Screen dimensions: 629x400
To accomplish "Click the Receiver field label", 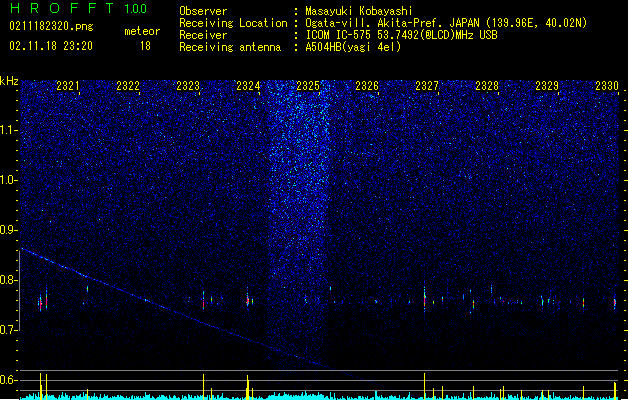I will (203, 35).
